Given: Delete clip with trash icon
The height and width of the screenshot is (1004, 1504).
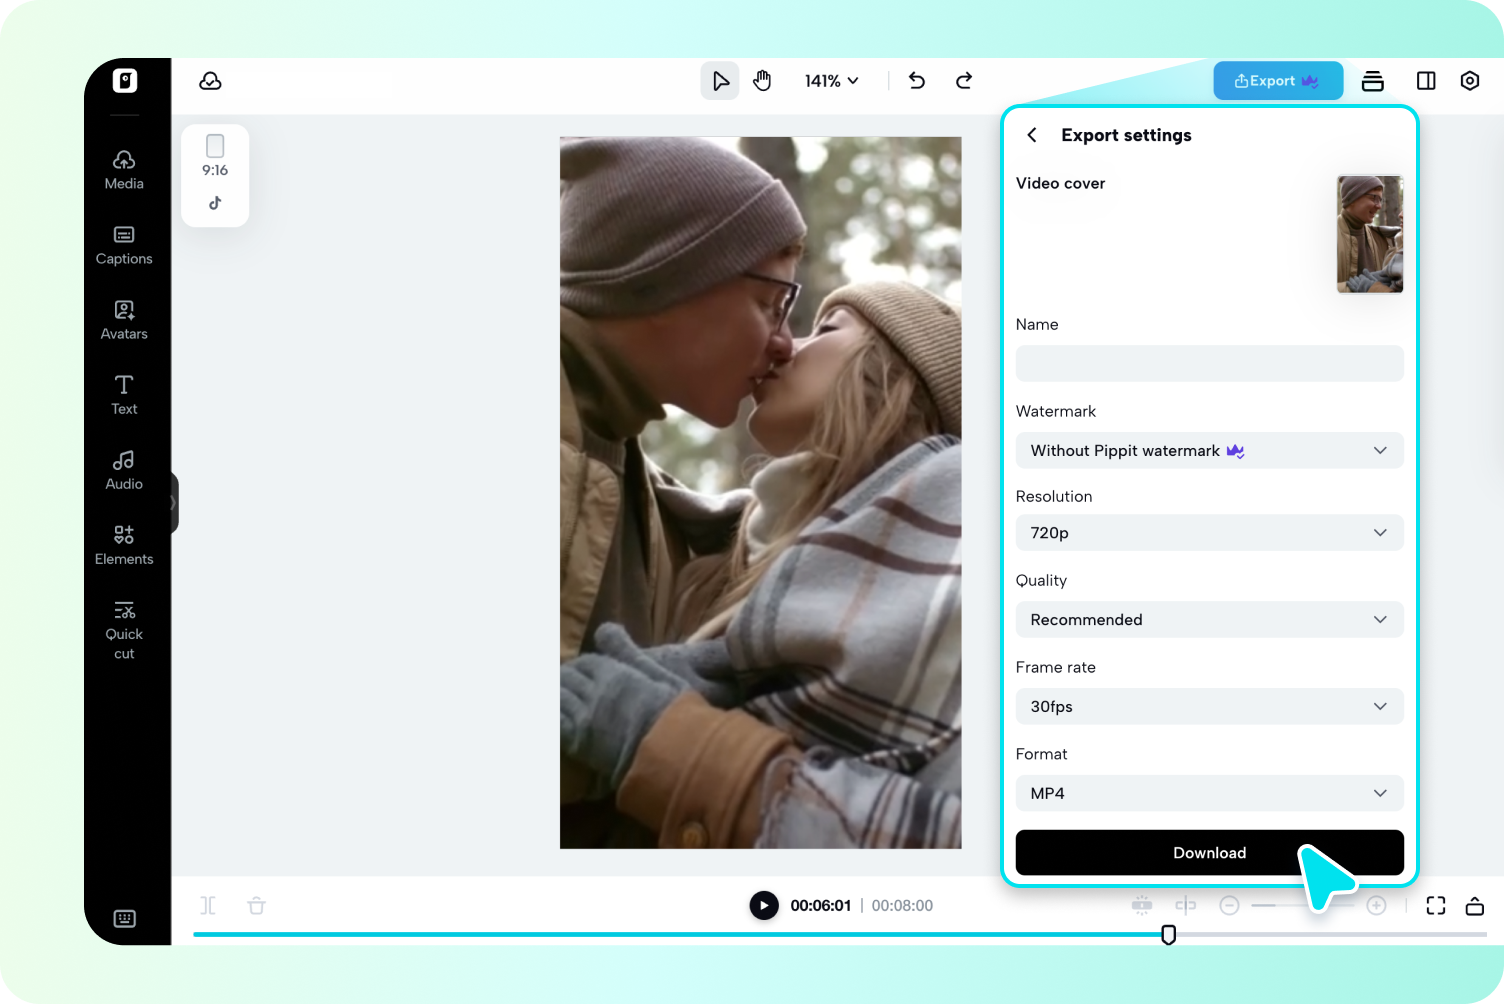Looking at the screenshot, I should (x=256, y=906).
